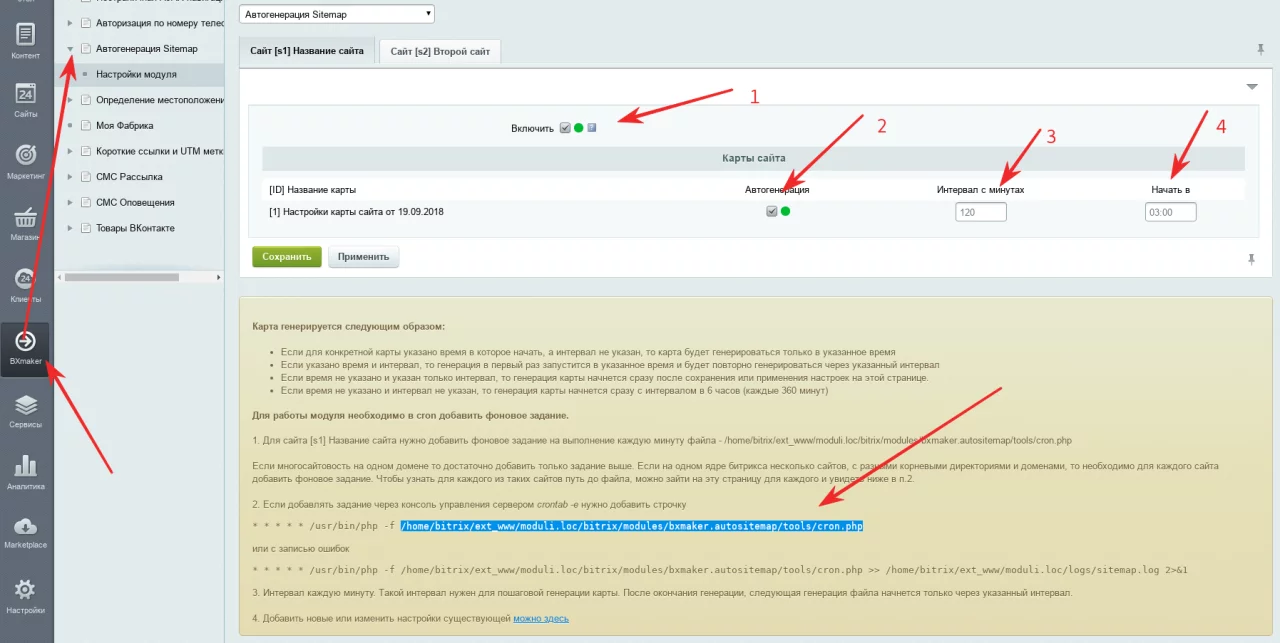Open the Сайты sidebar icon
The height and width of the screenshot is (643, 1280).
[26, 99]
